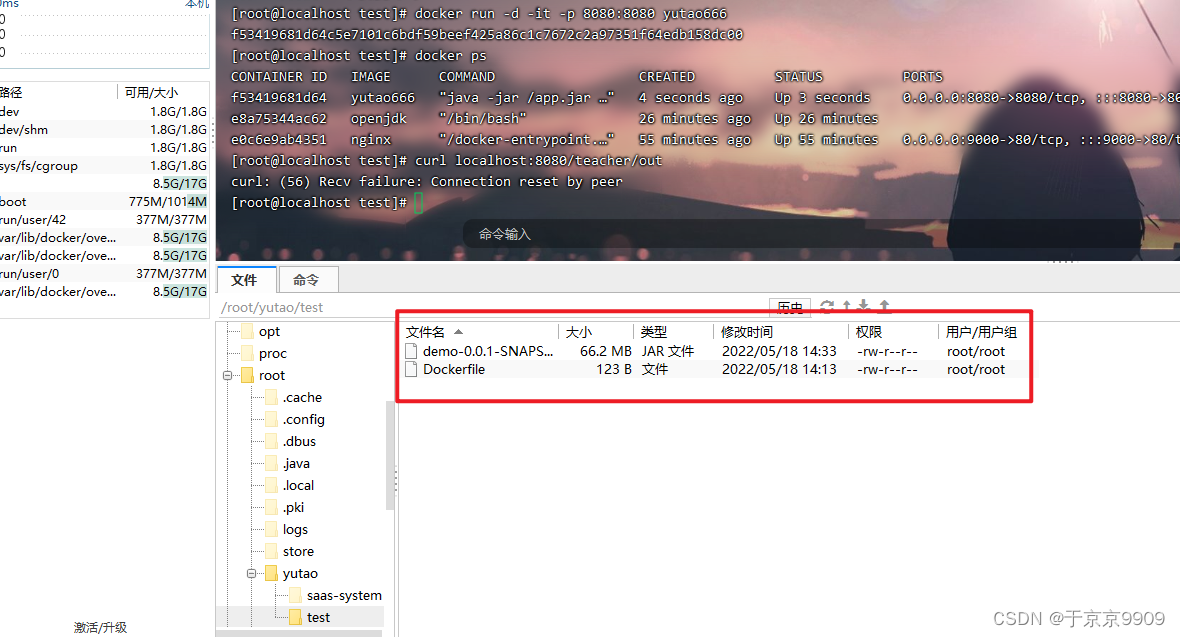Select the proc tree item
Screen dimensions: 1180x637
point(272,353)
